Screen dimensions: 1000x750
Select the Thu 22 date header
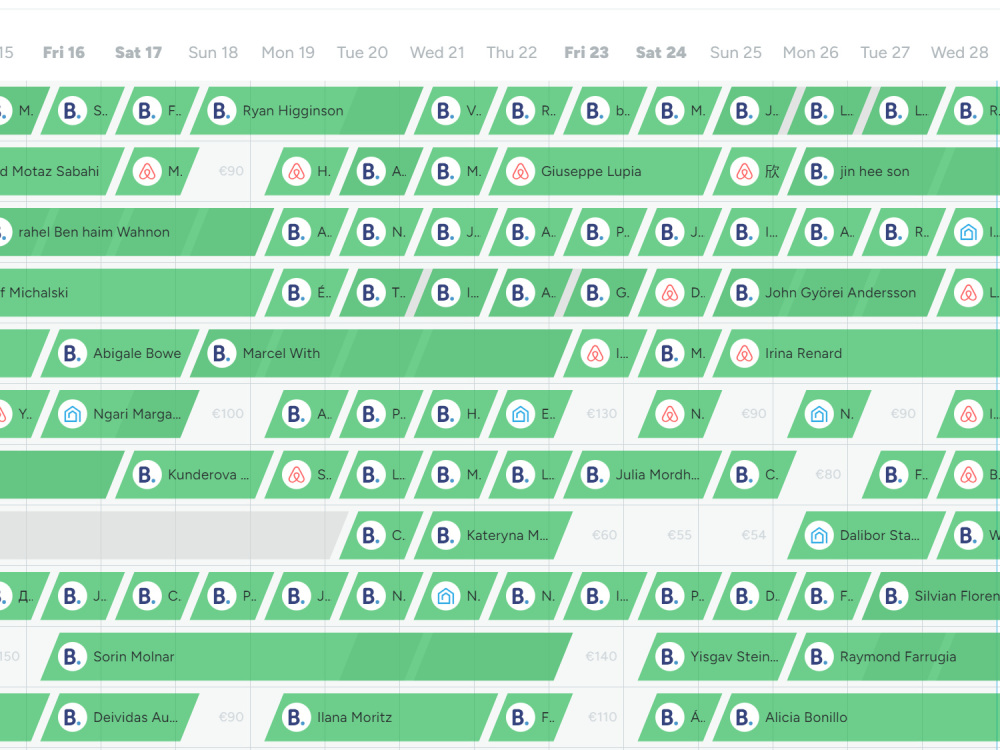511,52
